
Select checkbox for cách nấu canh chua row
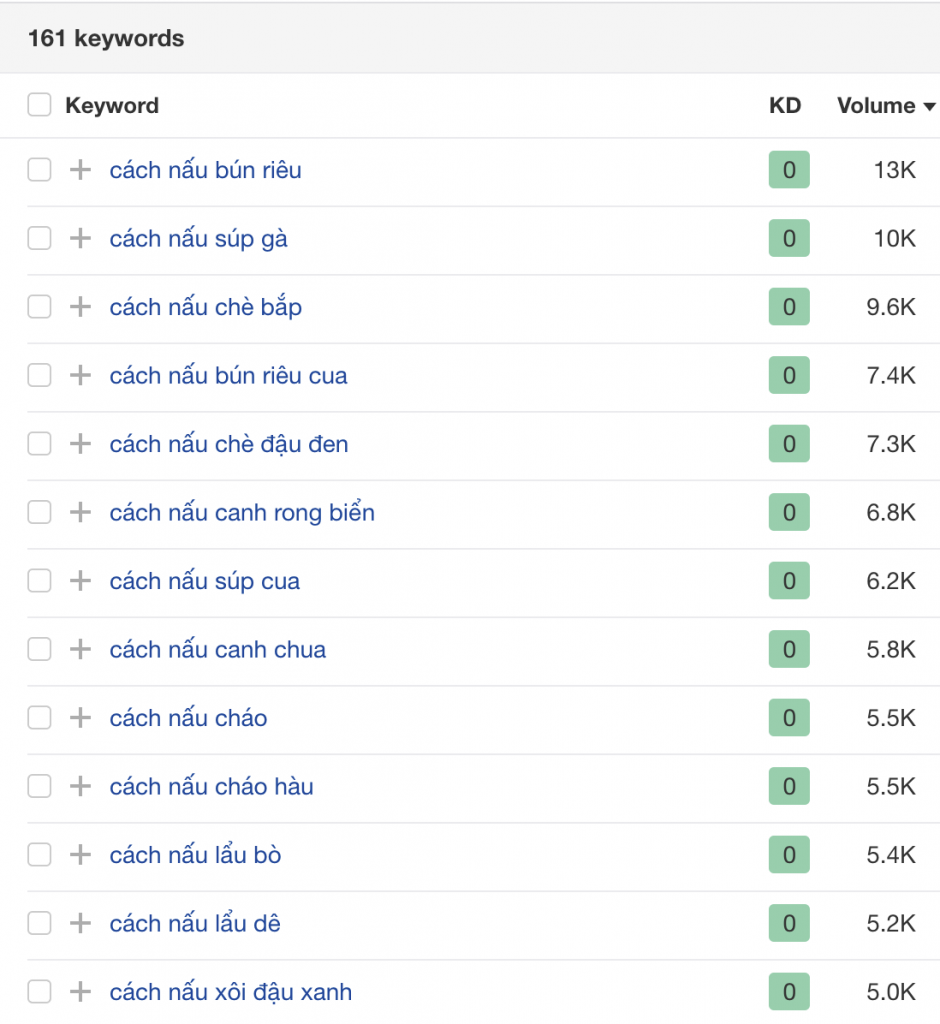[39, 650]
